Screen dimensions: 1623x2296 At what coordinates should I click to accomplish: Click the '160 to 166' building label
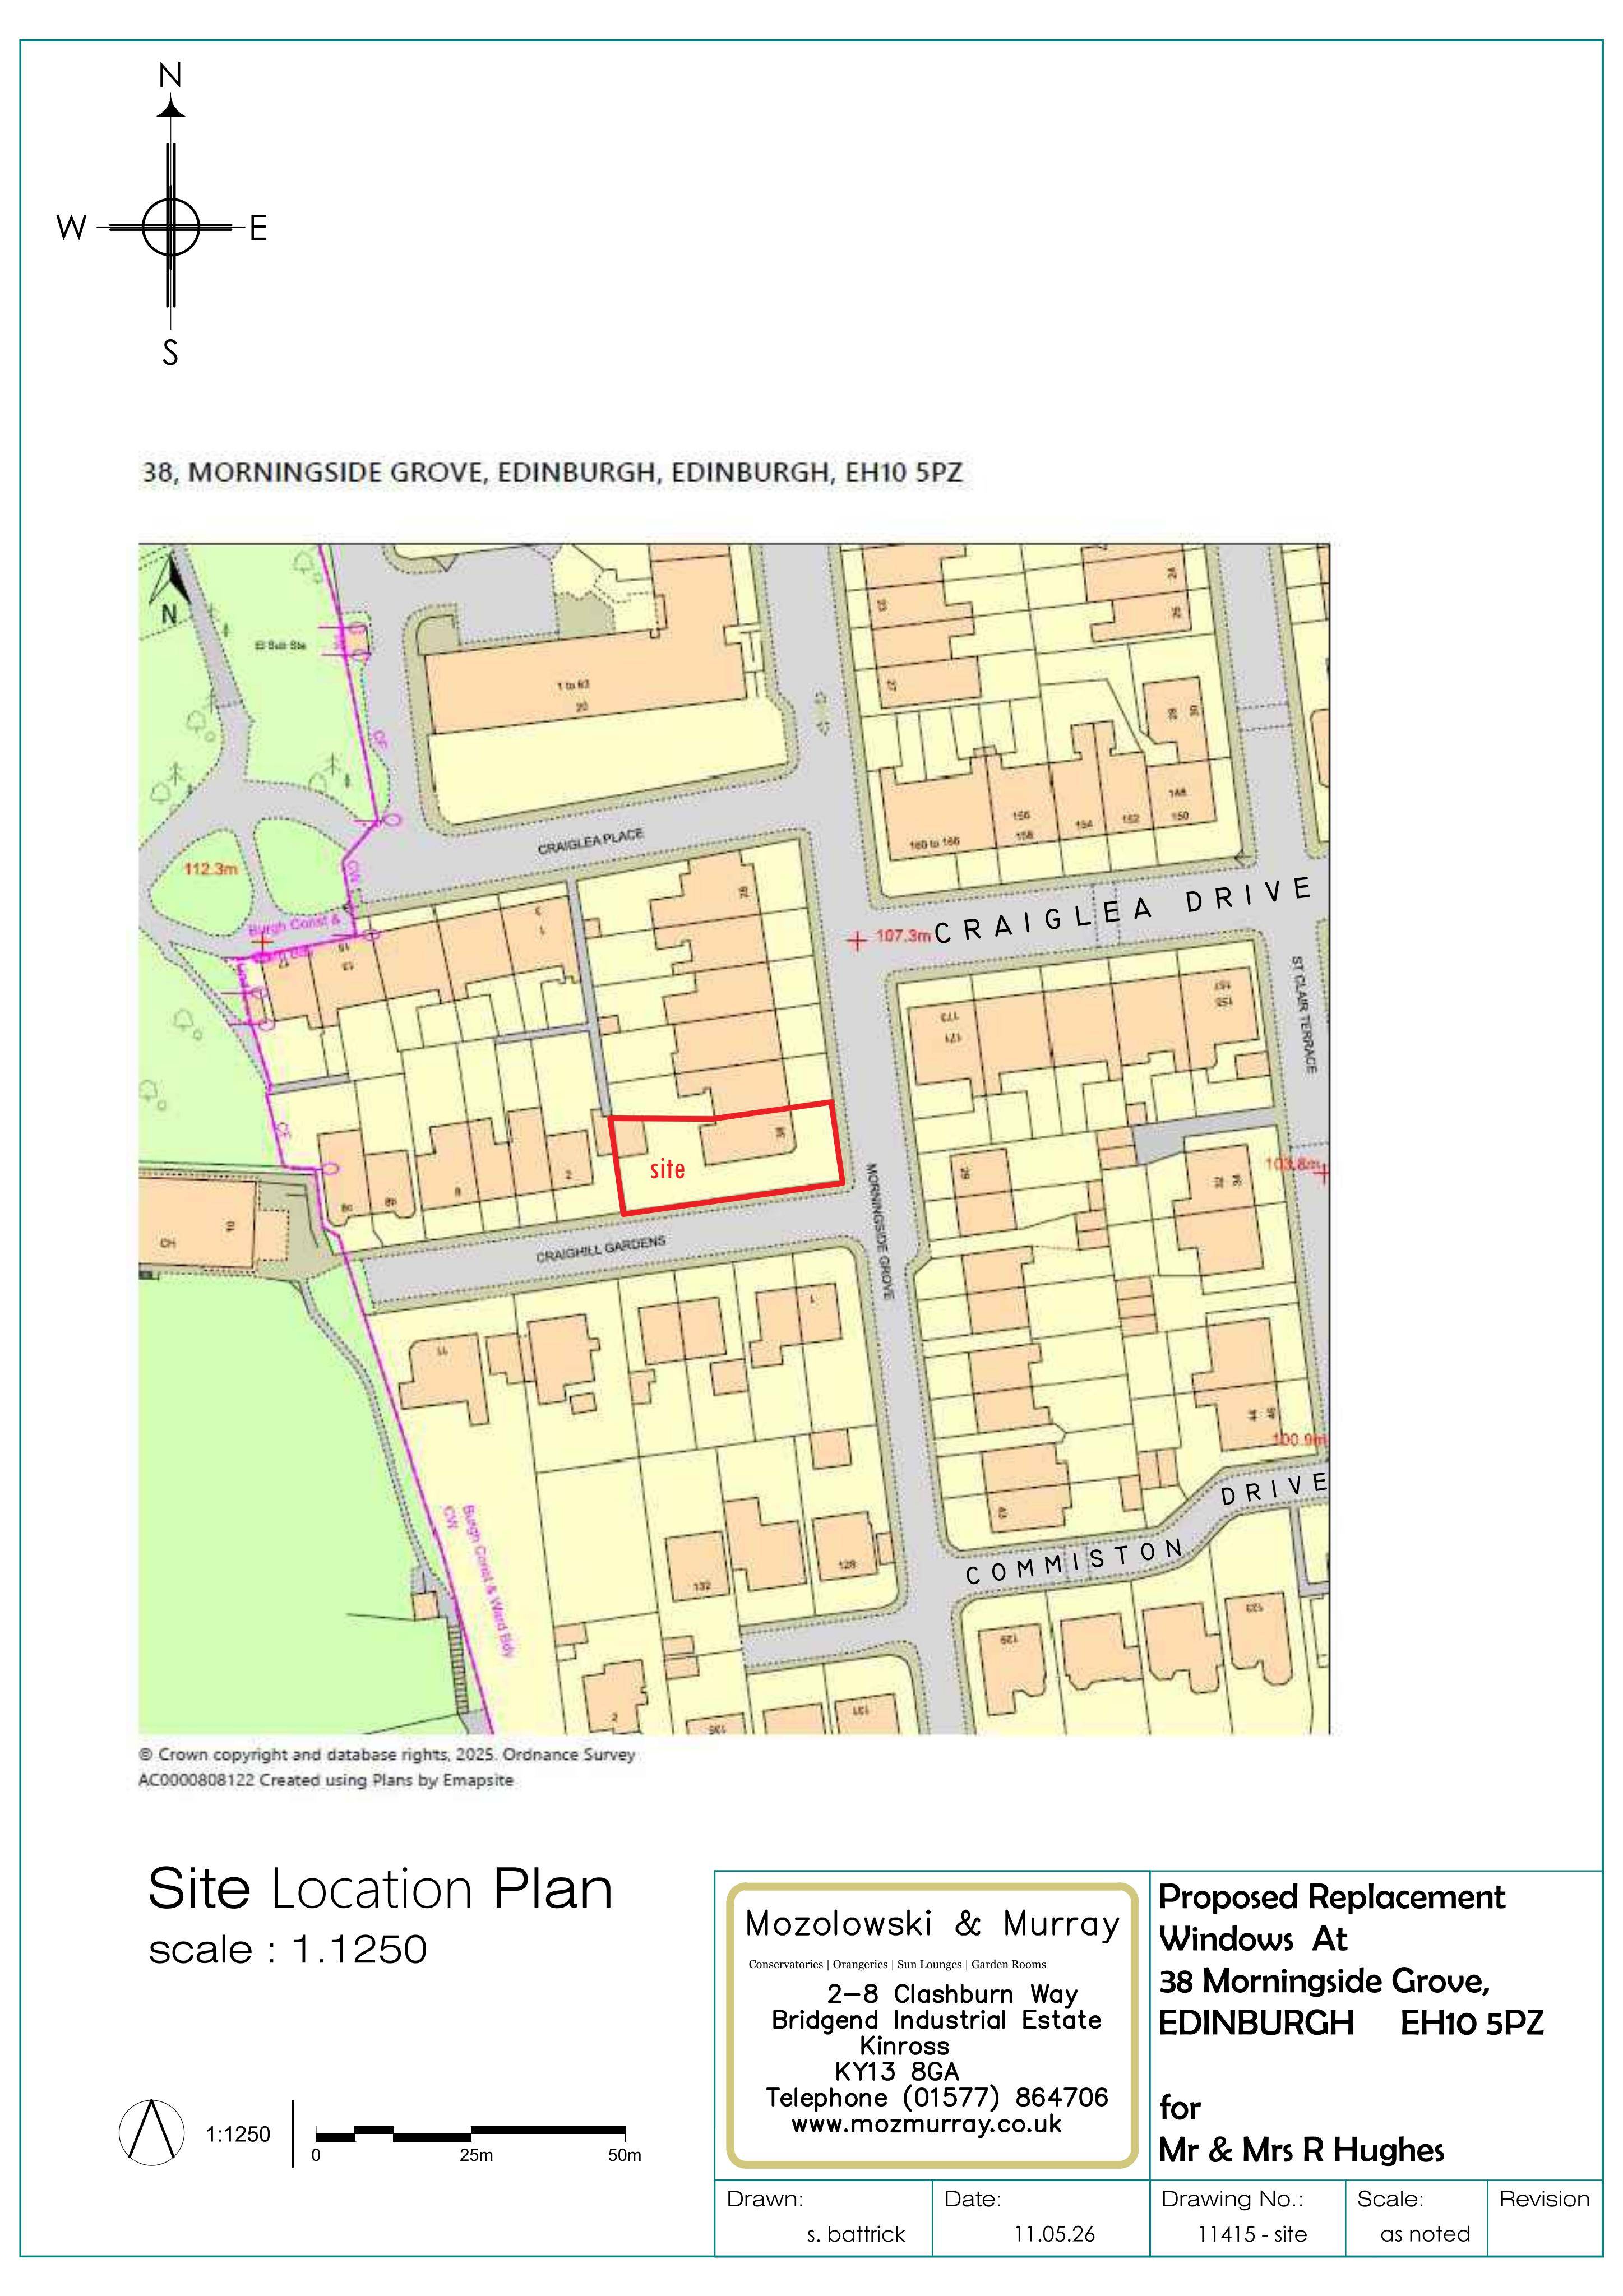(934, 845)
